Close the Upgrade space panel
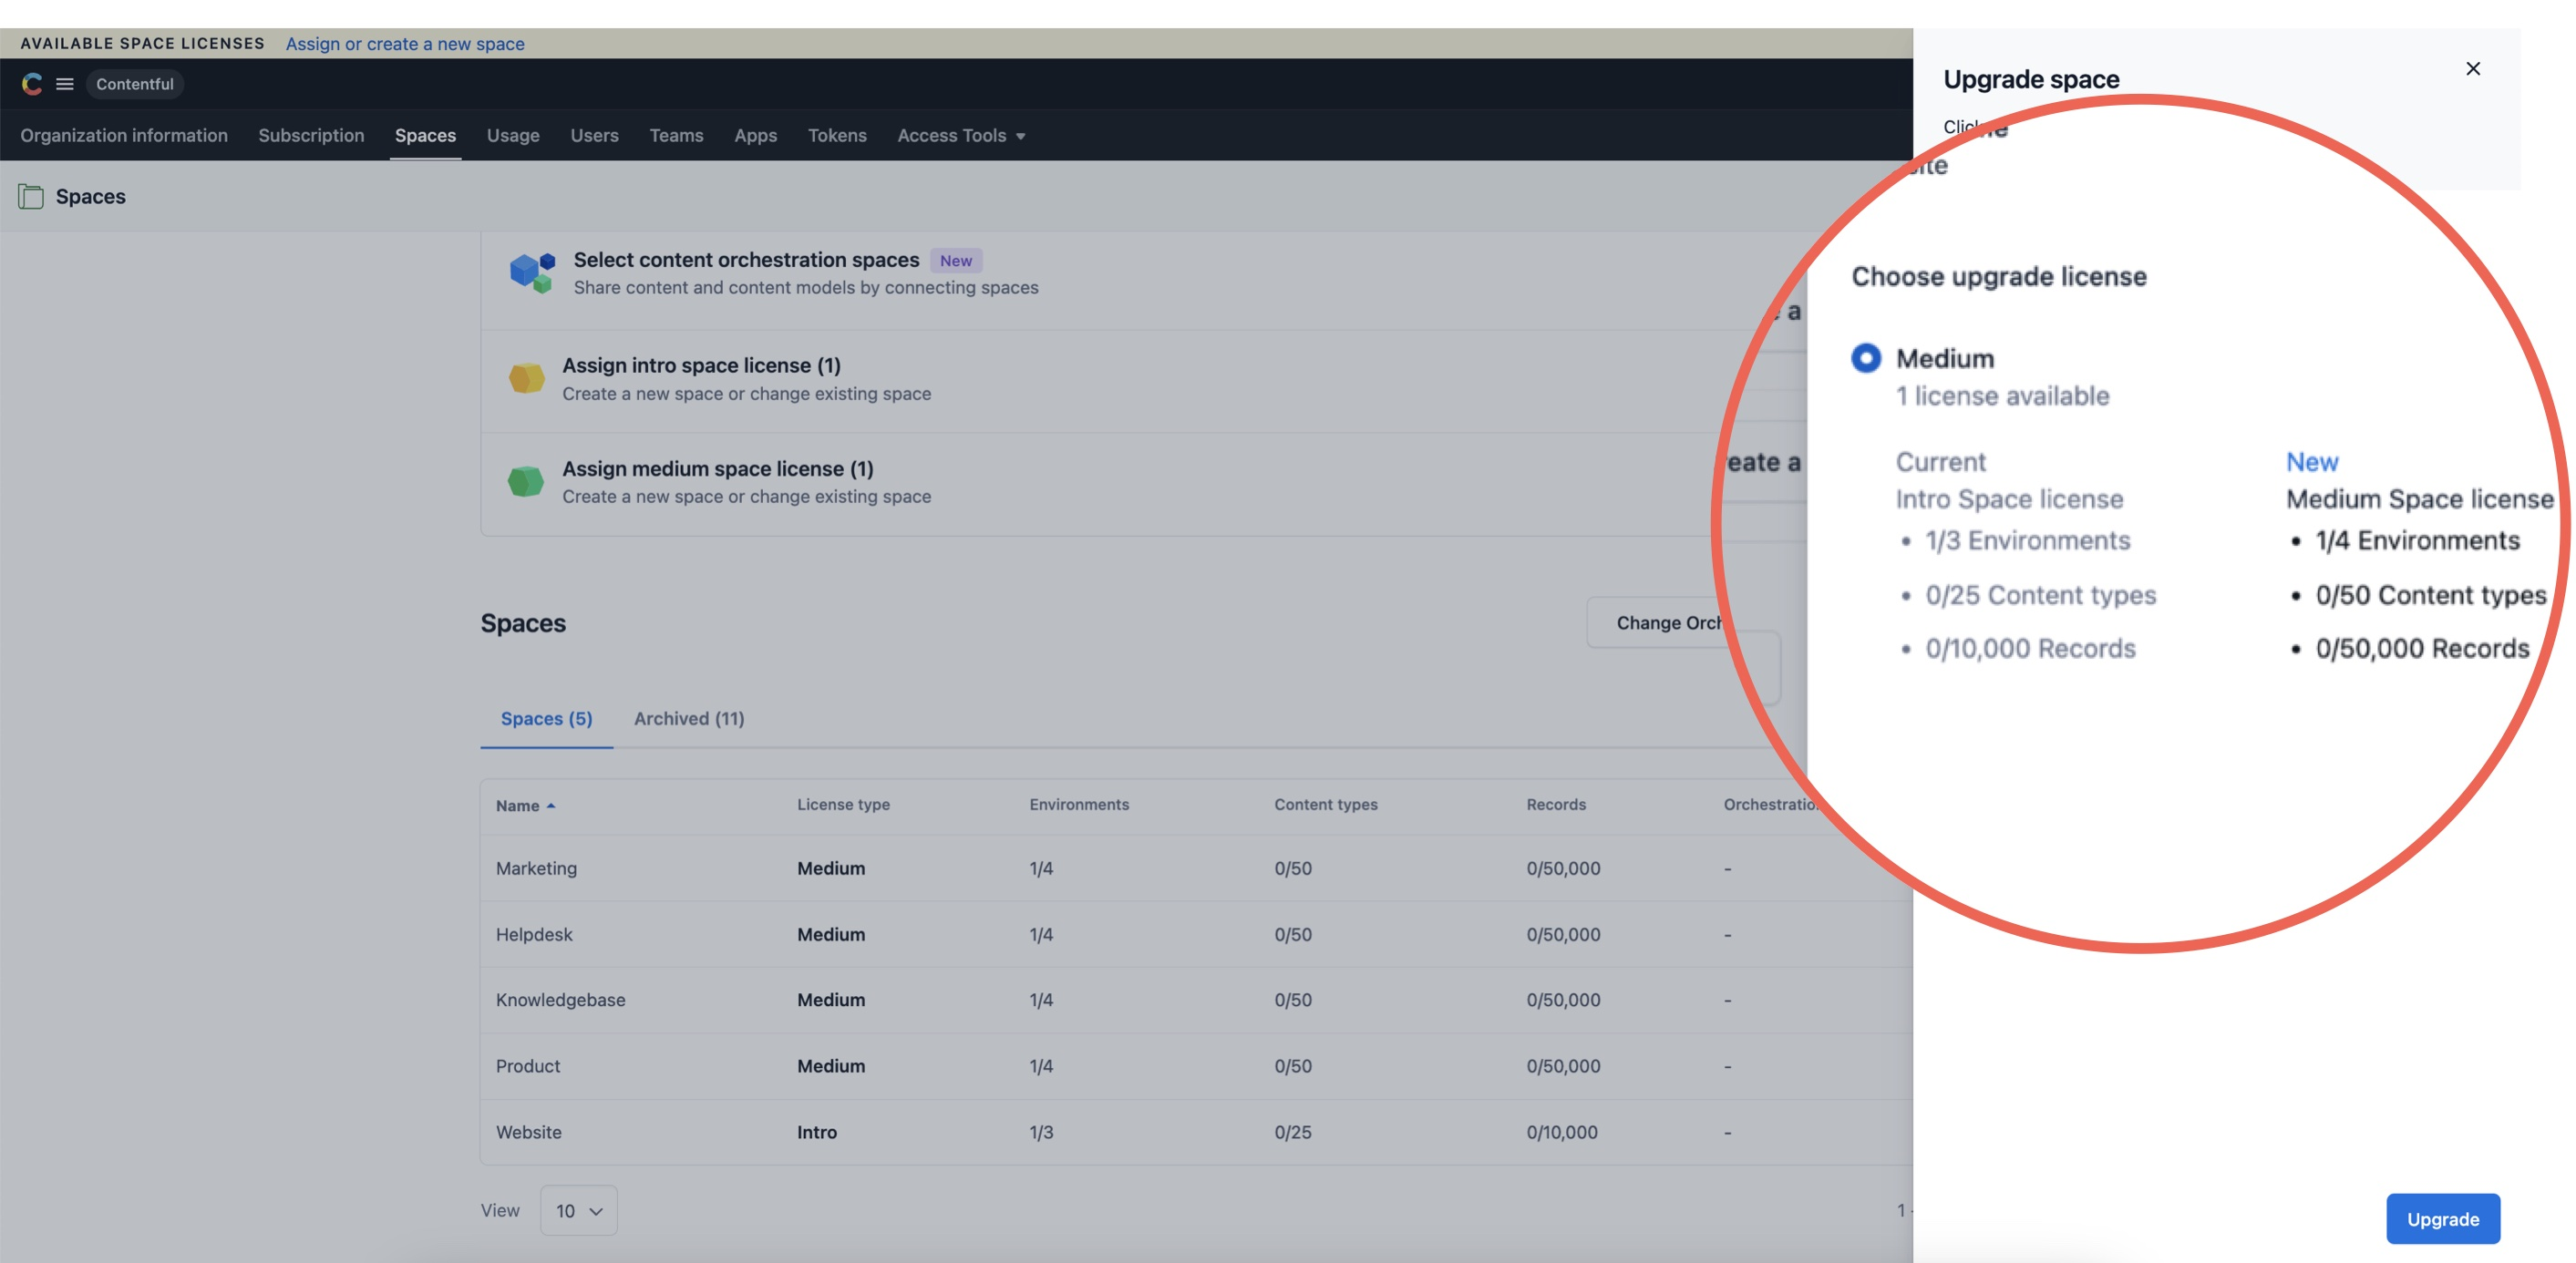 (x=2474, y=69)
